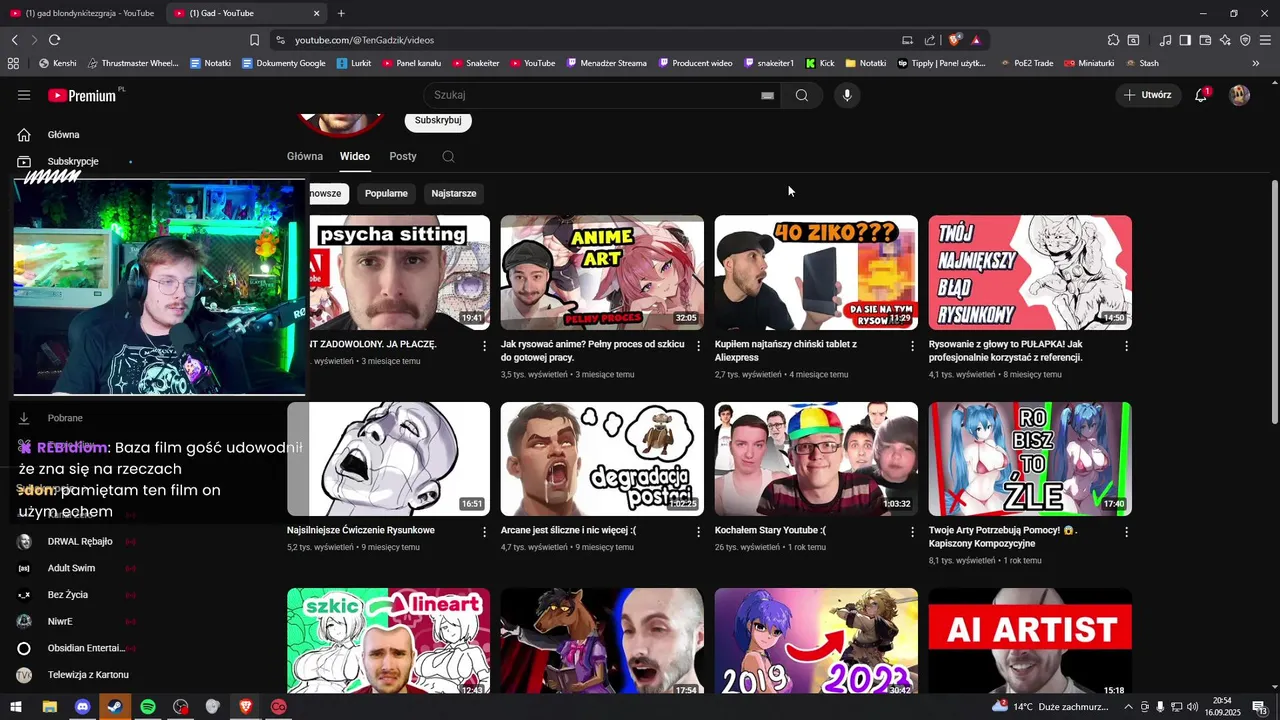This screenshot has width=1280, height=720.
Task: Open the Menadżer Streama bookmark
Action: (606, 63)
